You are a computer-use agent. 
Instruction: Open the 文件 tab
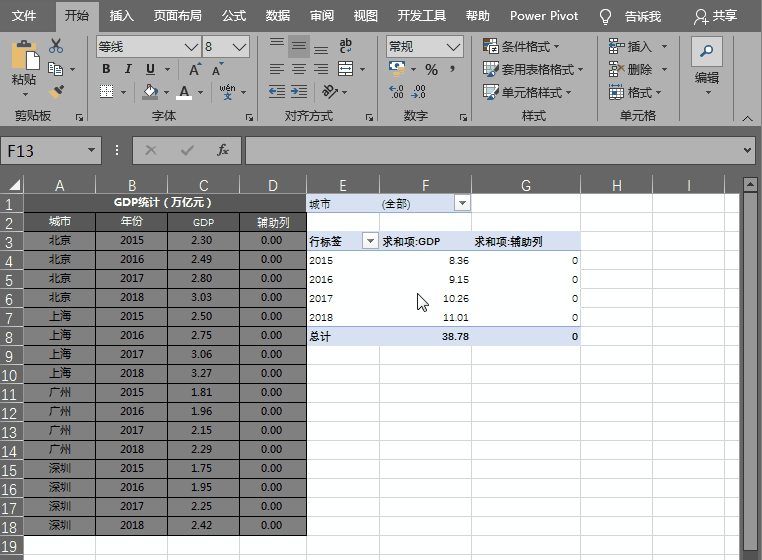pos(23,16)
